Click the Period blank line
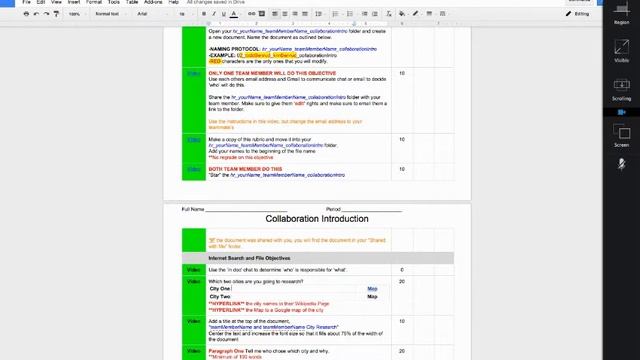Viewport: 640px width, 360px height. (x=372, y=210)
